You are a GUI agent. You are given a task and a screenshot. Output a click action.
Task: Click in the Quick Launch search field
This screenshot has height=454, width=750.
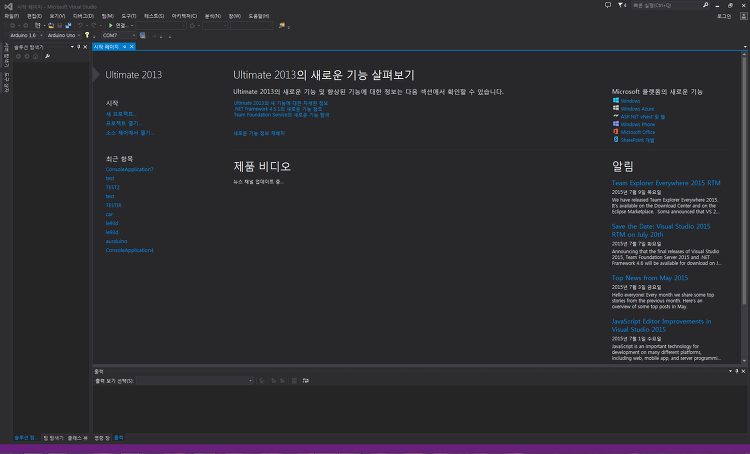pos(666,5)
